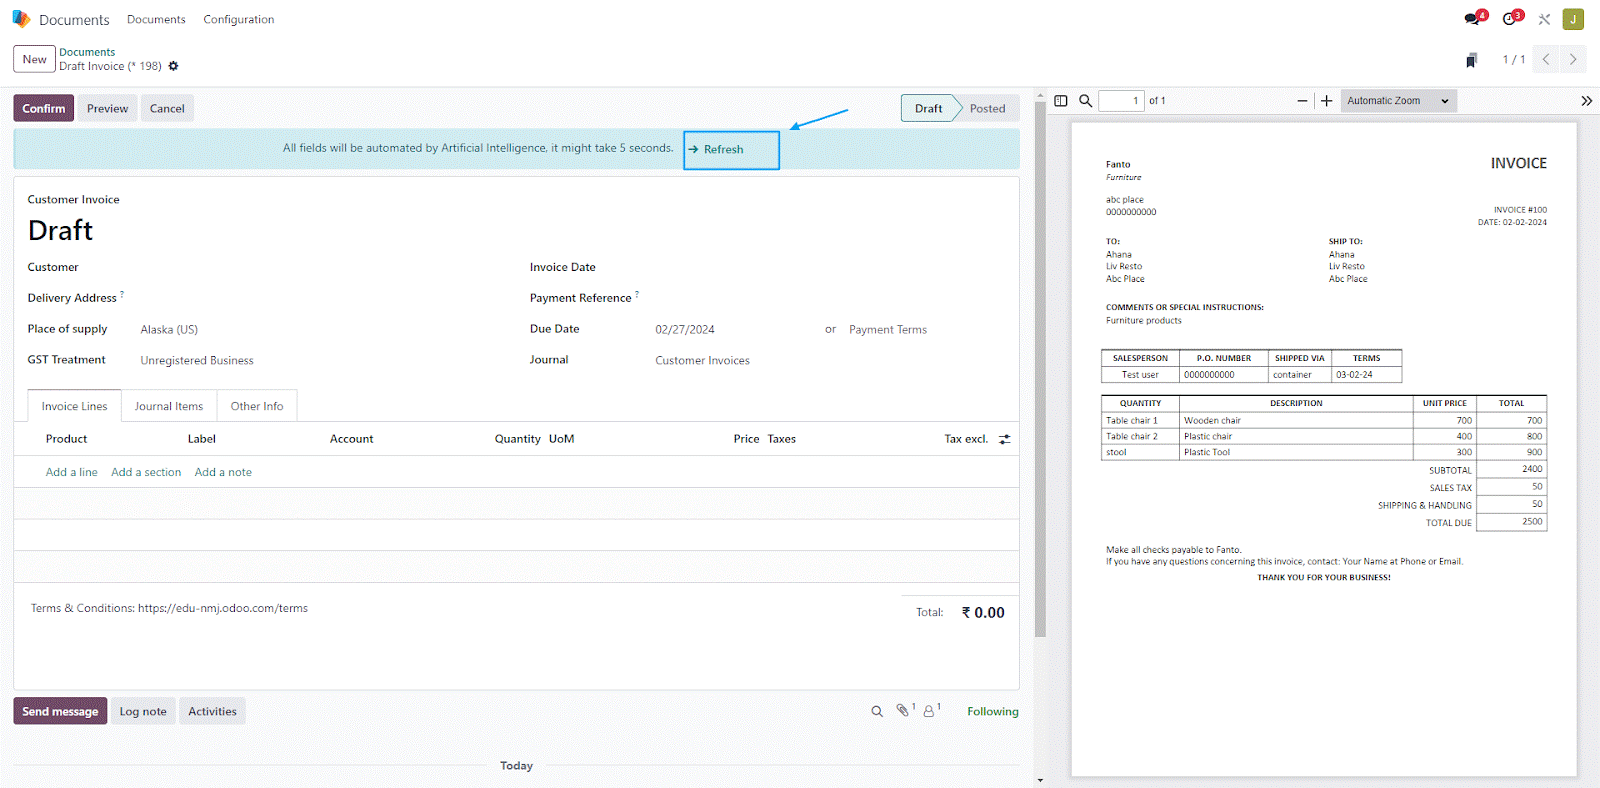
Task: Click the bookmark-style icon near the record pager
Action: [x=1471, y=60]
